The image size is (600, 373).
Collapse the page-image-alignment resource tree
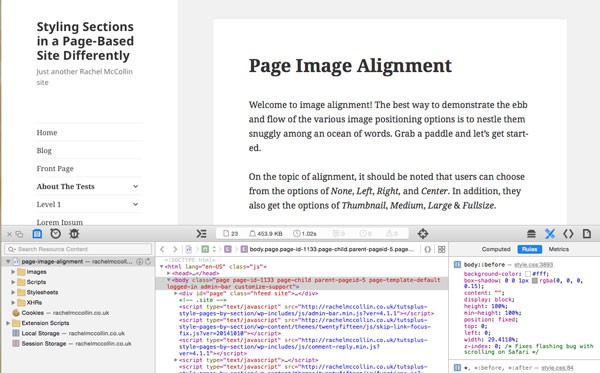[8, 262]
